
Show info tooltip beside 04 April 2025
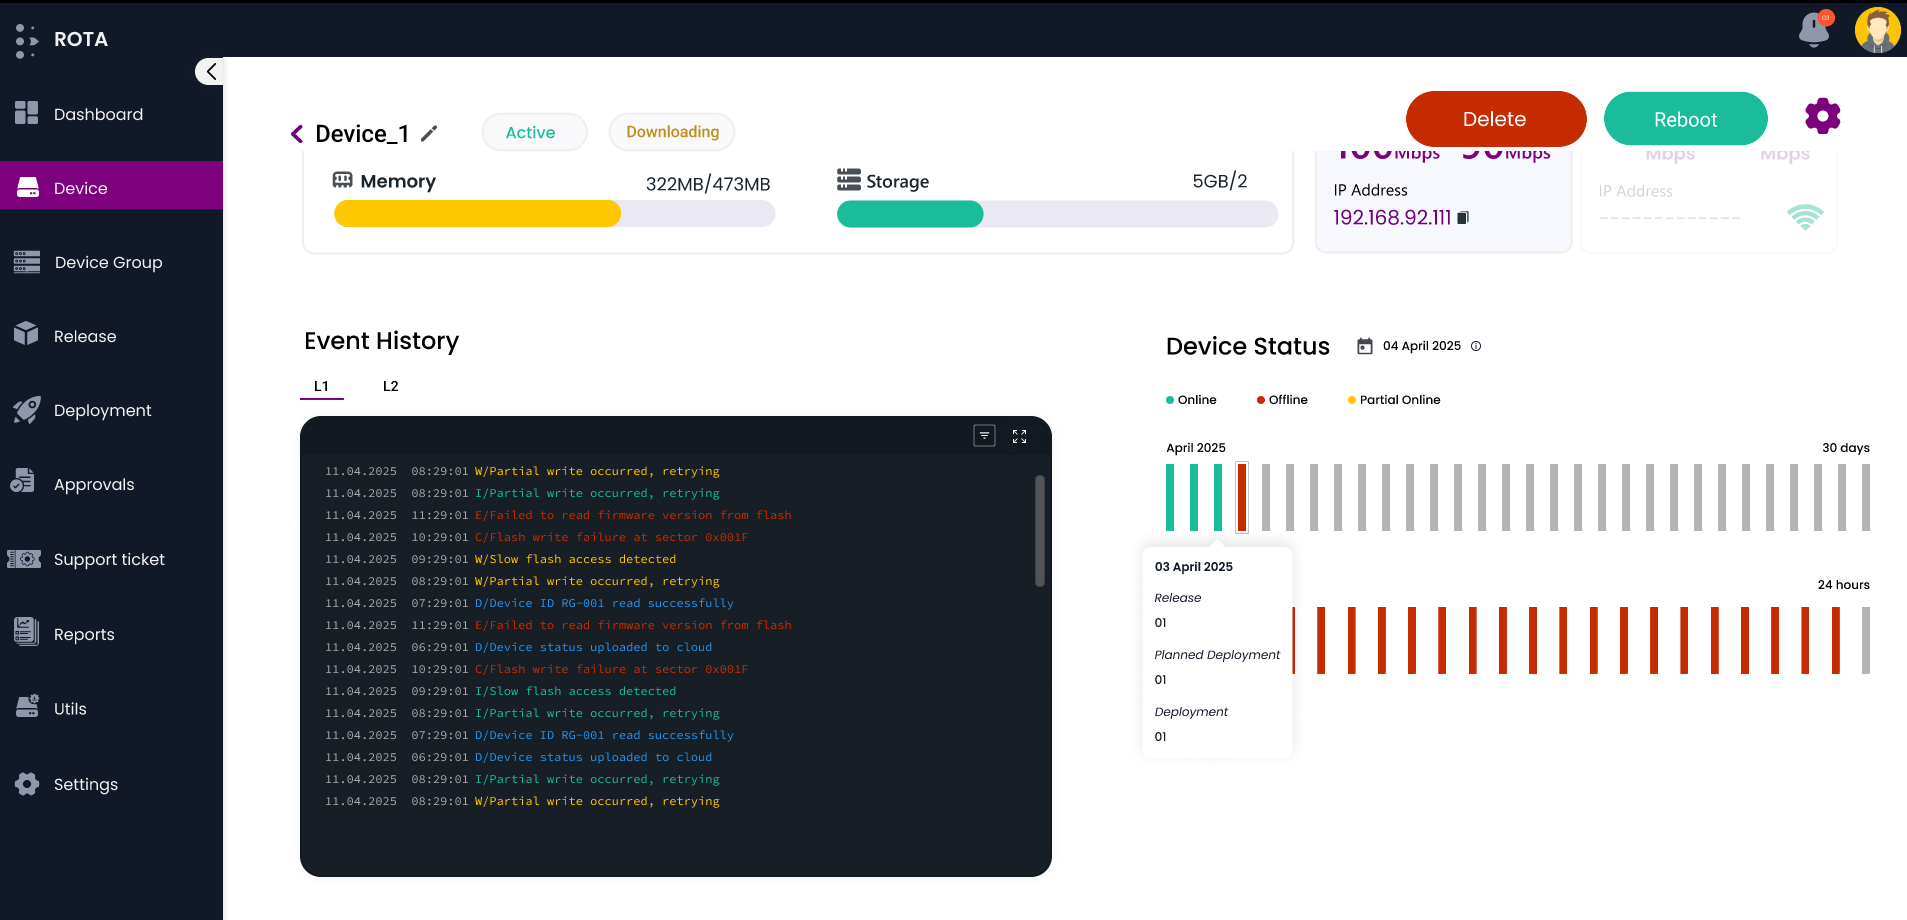pos(1476,346)
